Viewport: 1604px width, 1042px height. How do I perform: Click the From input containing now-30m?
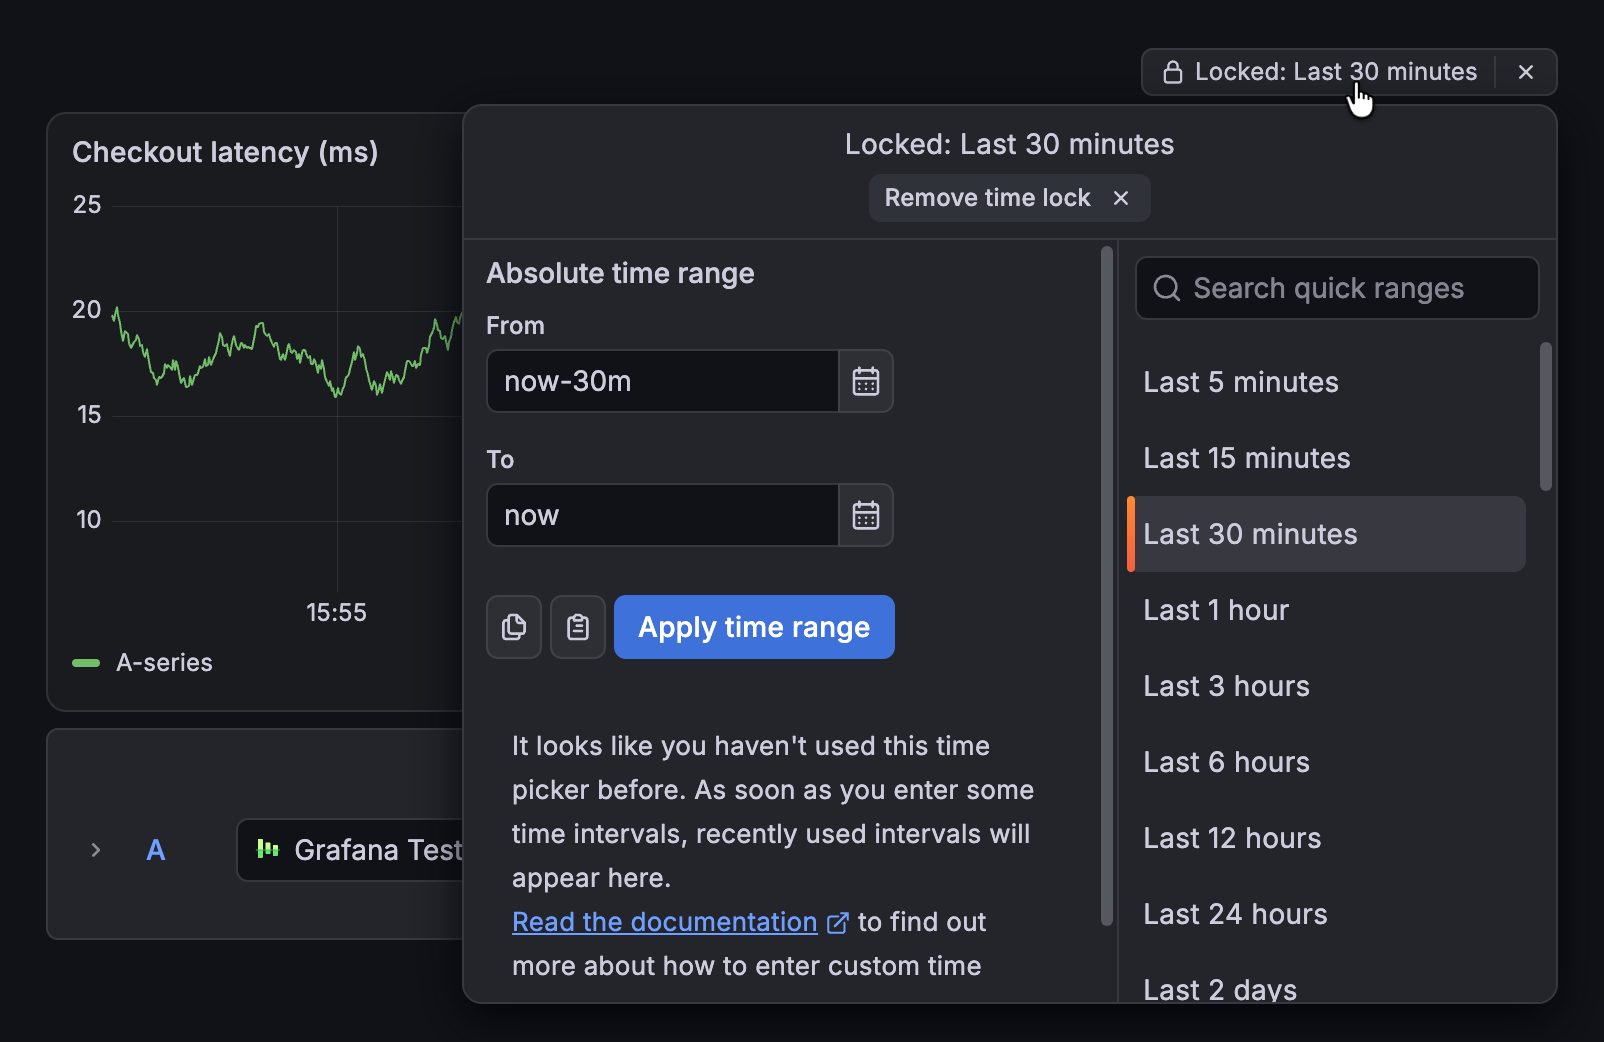click(x=662, y=381)
